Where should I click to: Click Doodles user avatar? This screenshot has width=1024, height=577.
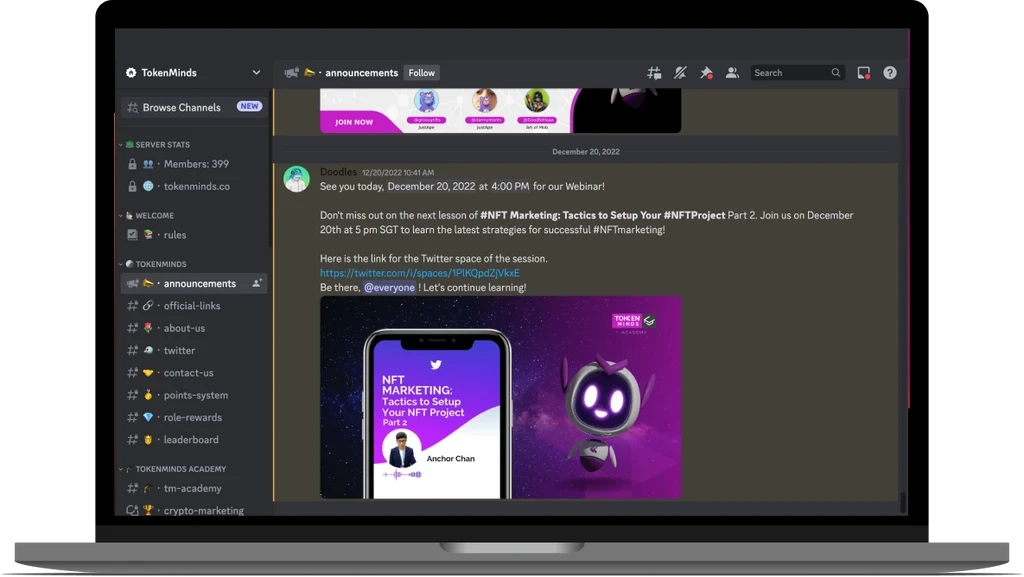tap(296, 179)
